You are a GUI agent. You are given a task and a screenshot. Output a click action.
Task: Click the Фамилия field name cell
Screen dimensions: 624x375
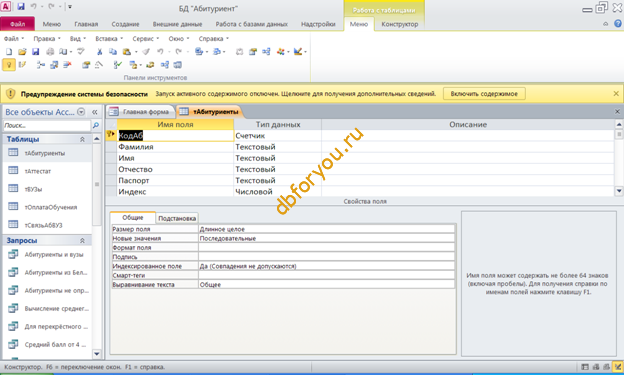coord(176,147)
